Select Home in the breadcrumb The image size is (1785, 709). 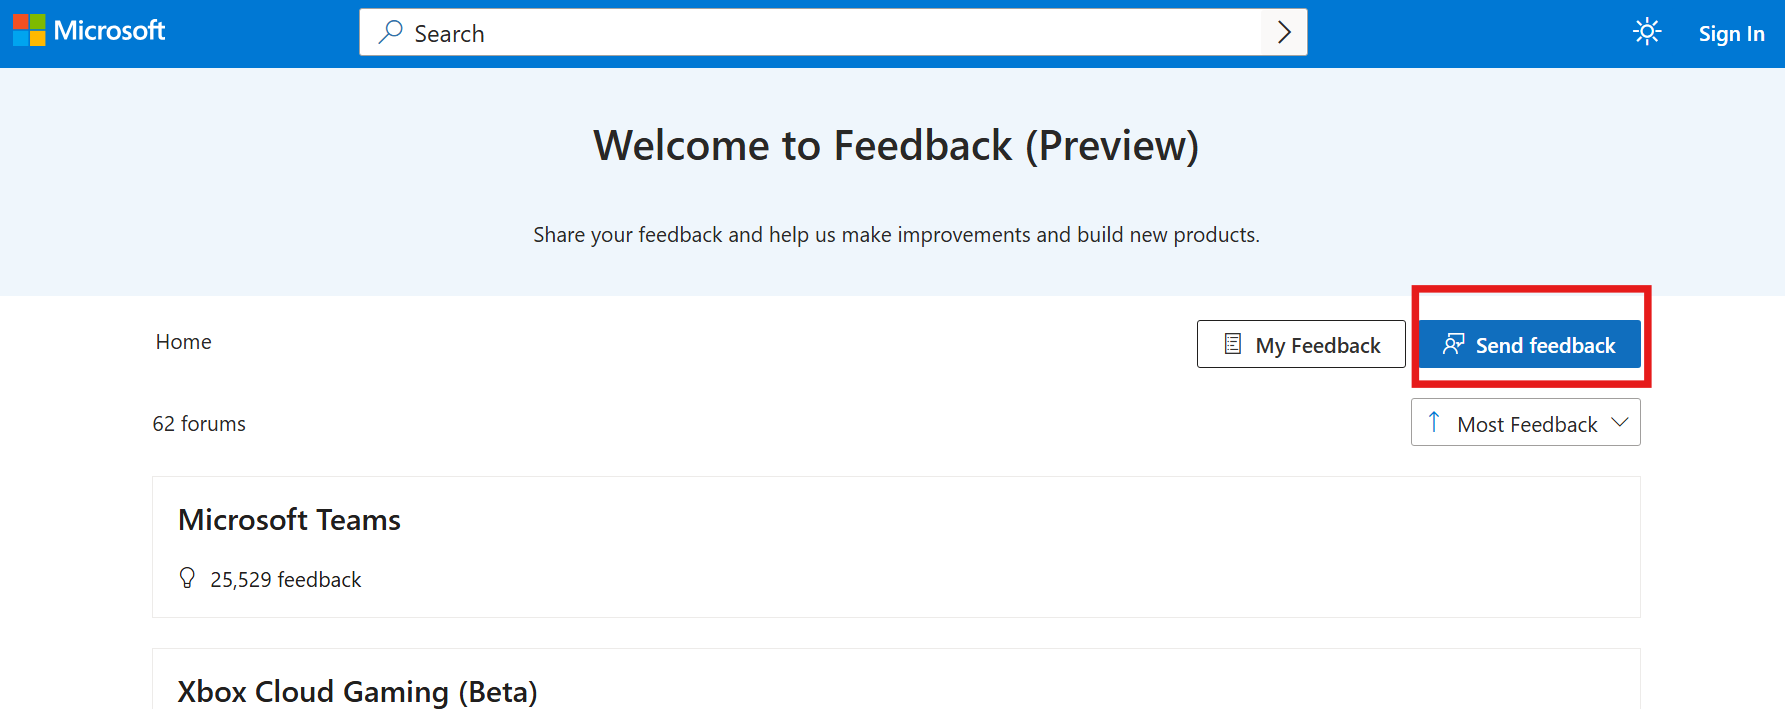[183, 341]
